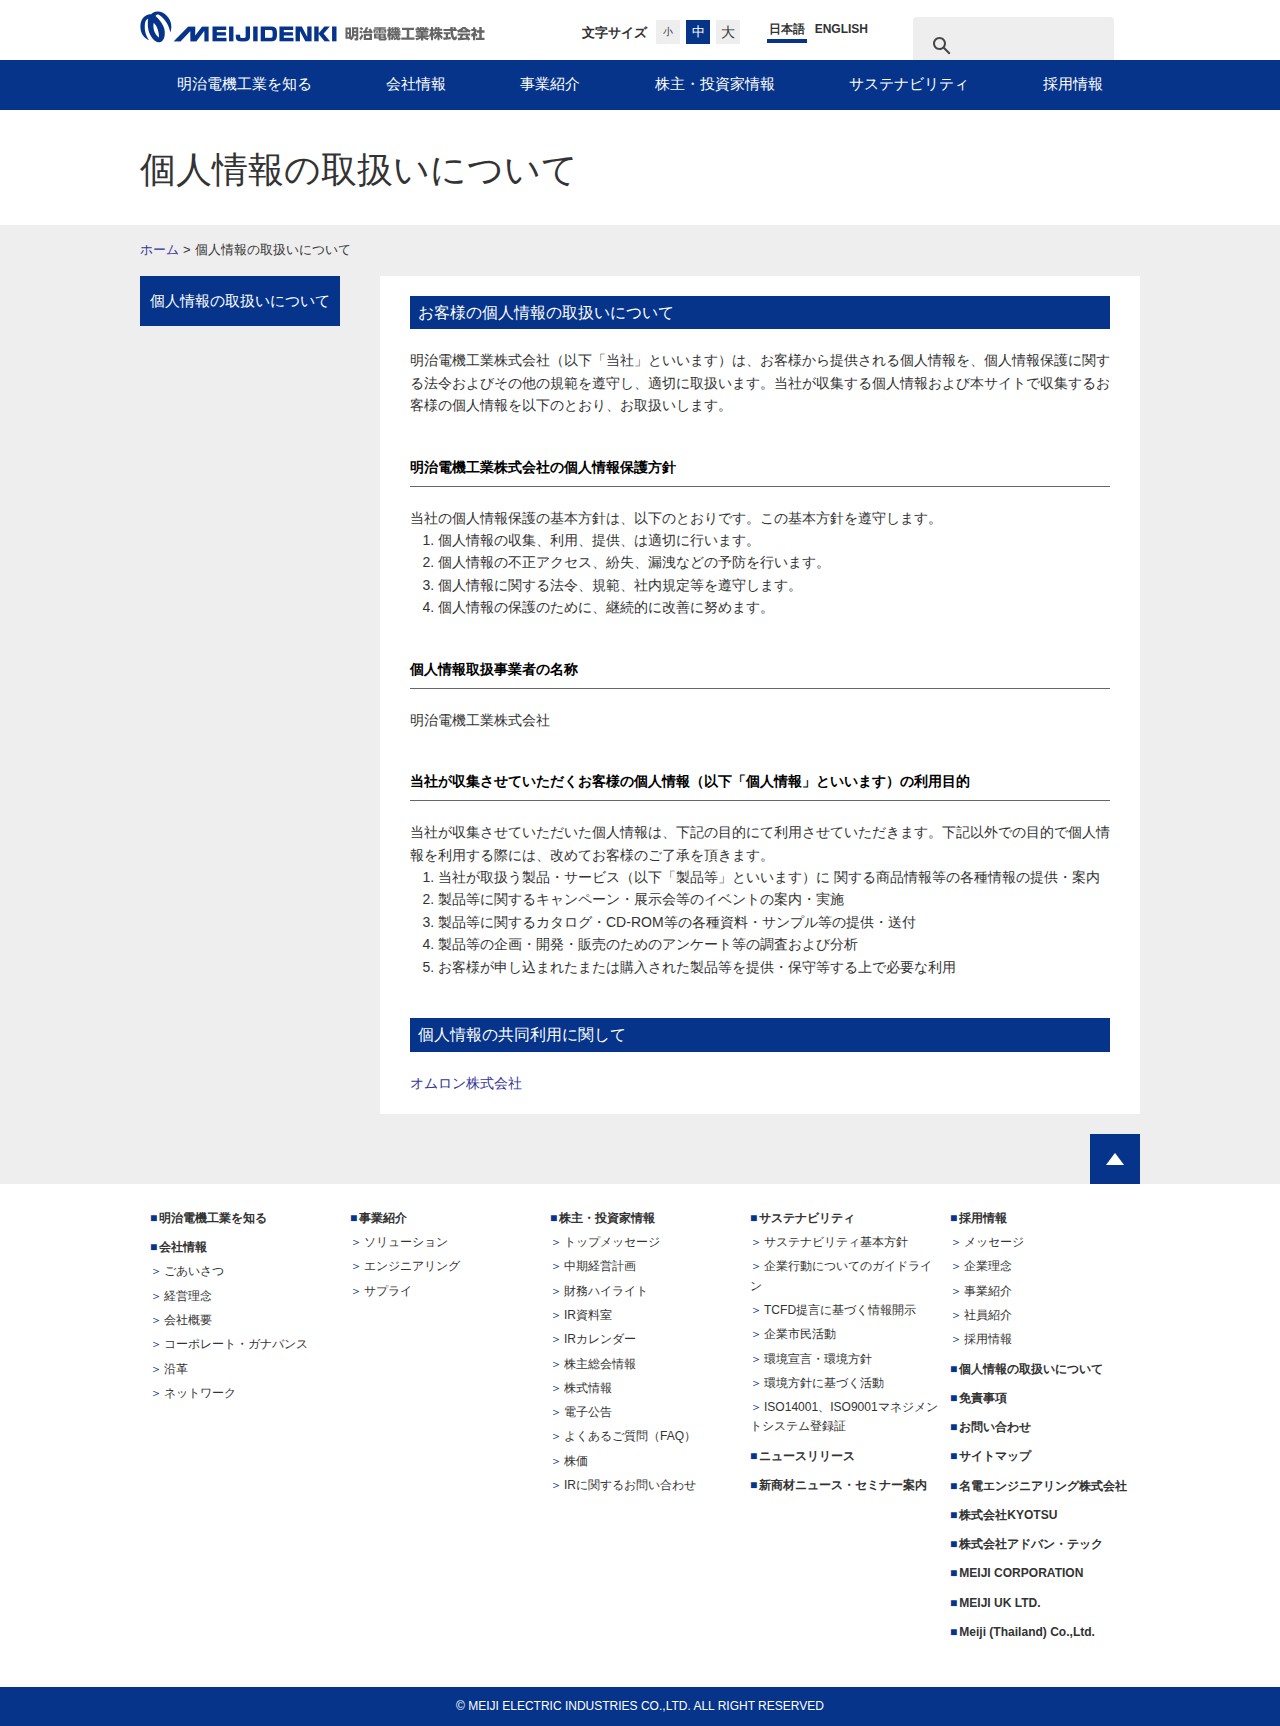Image resolution: width=1280 pixels, height=1726 pixels.
Task: Click the ホーム breadcrumb link
Action: (159, 250)
